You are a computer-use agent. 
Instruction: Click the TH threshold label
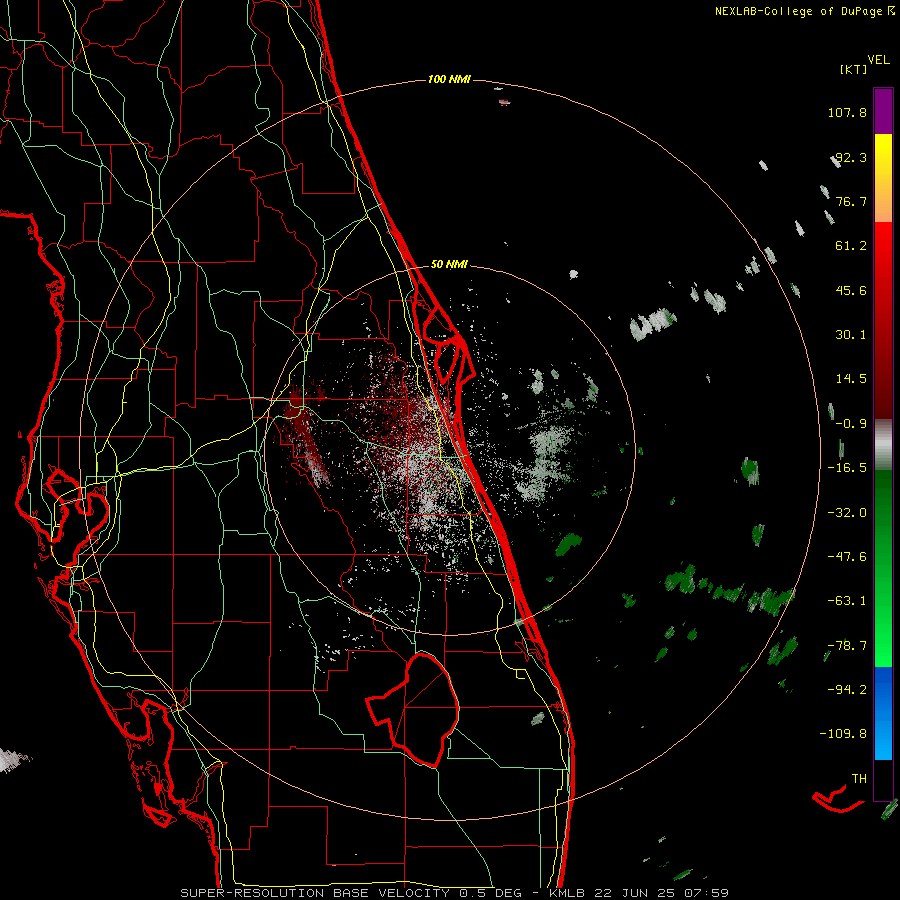click(859, 779)
